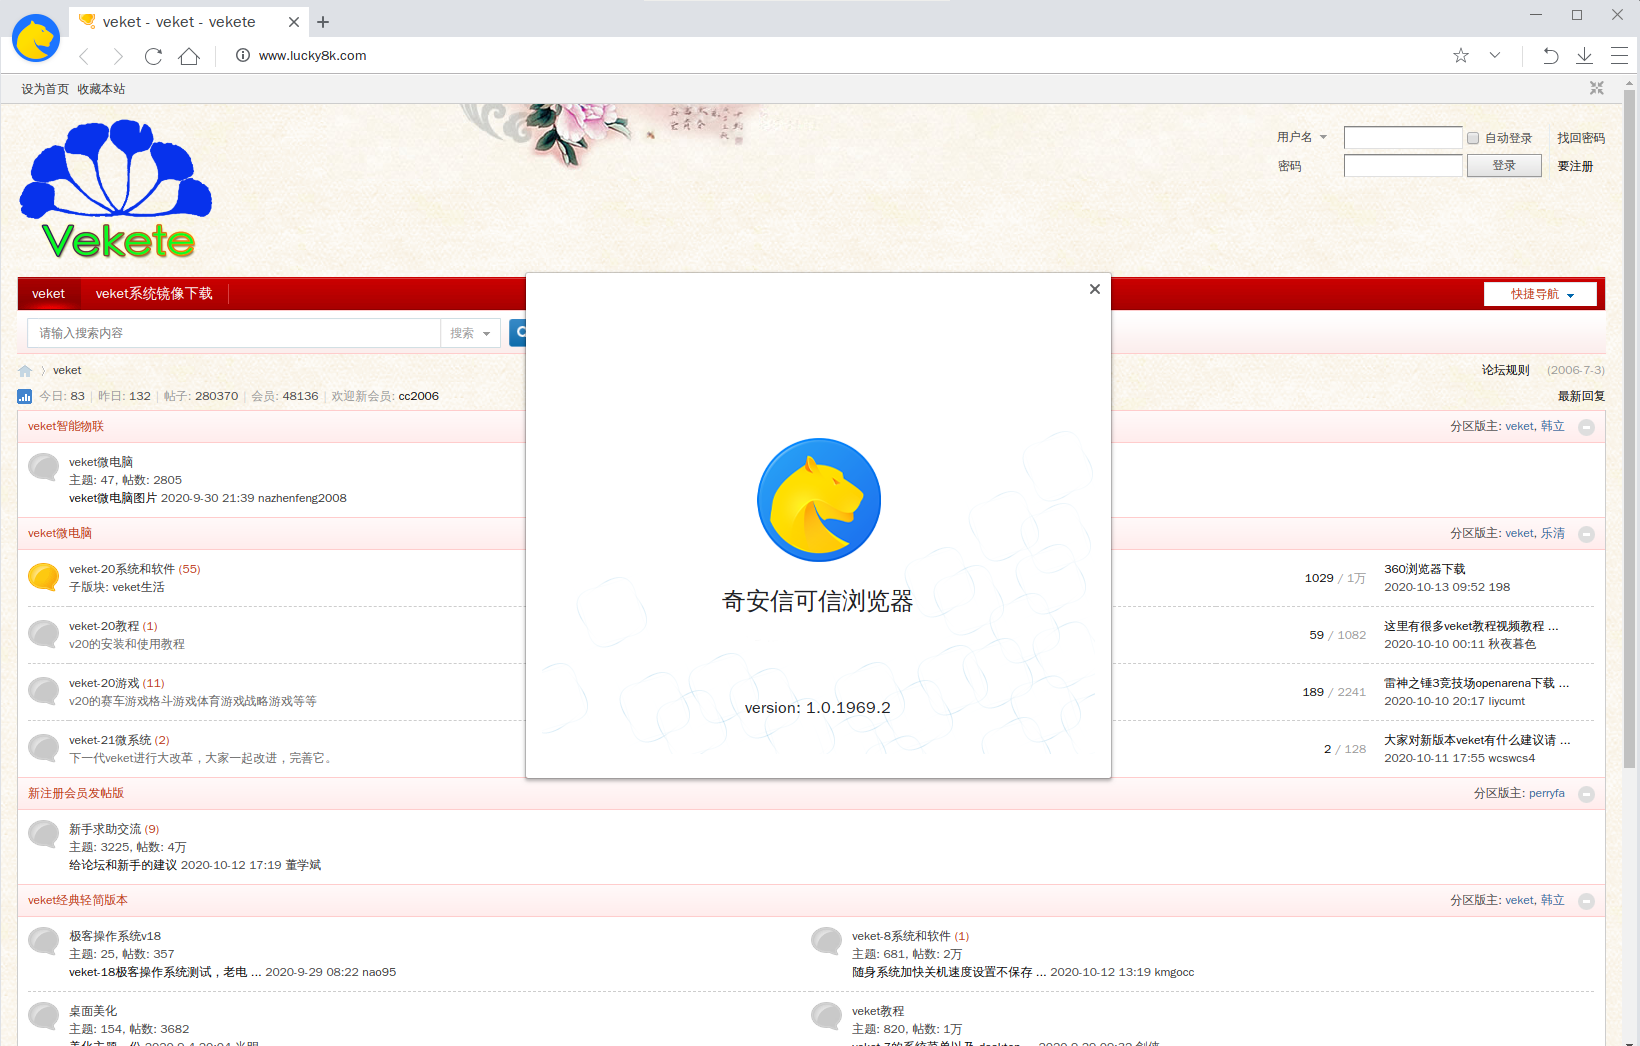Click the Vekete forum logo
This screenshot has width=1640, height=1046.
(116, 189)
